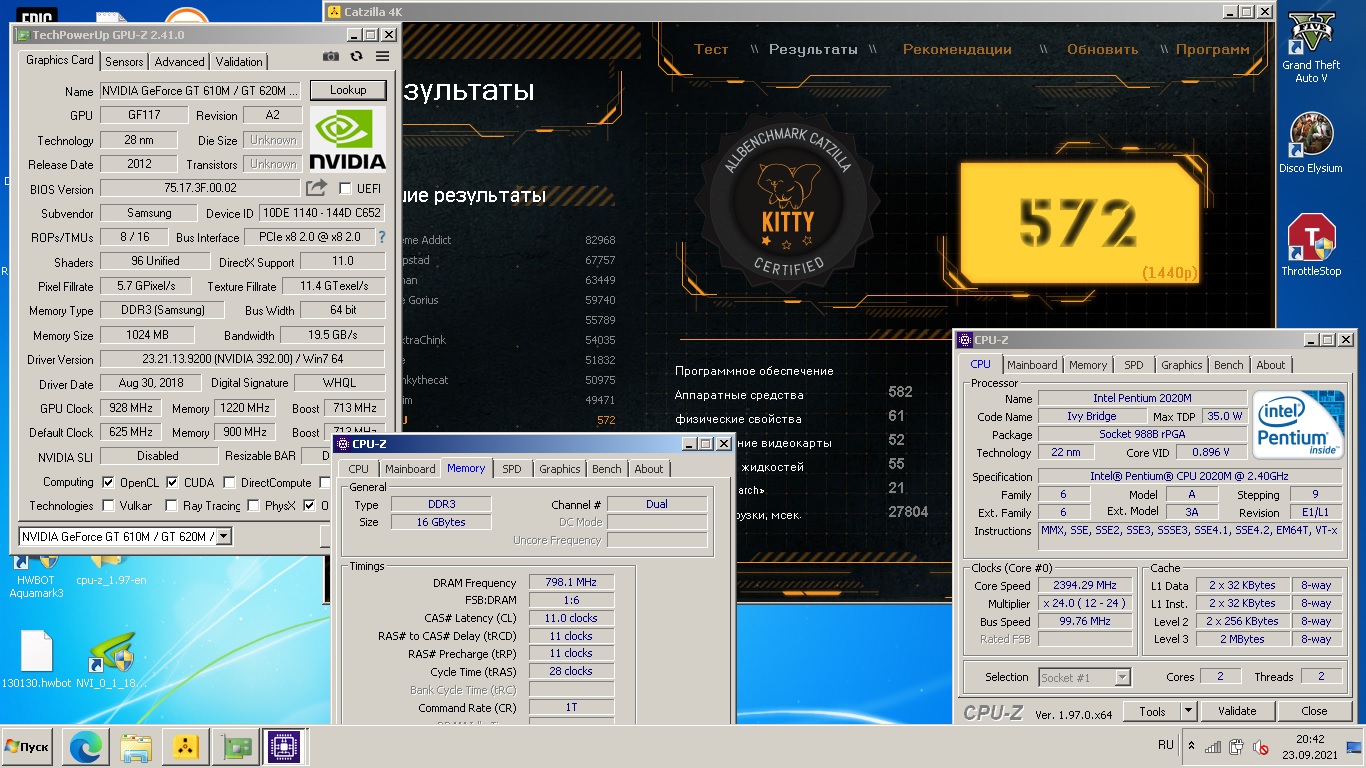Open Disco Elysium desktop shortcut

pos(1311,143)
